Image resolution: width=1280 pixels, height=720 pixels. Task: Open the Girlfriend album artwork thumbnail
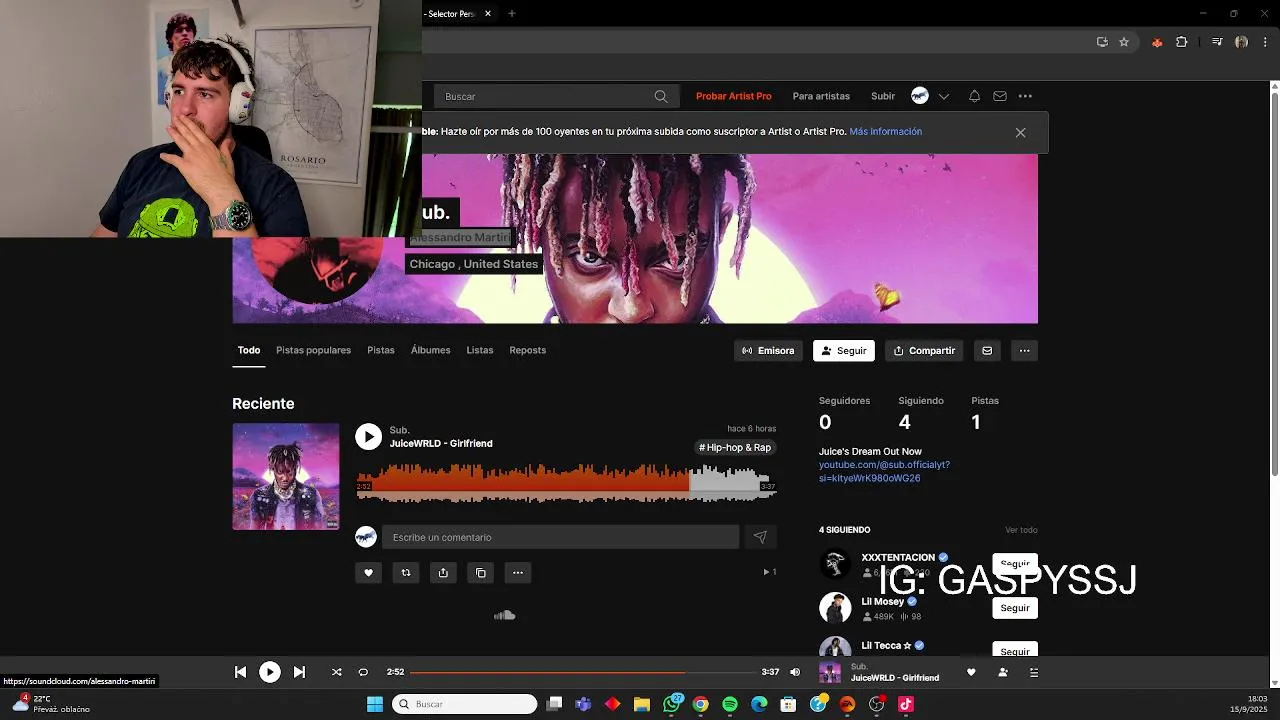point(286,476)
